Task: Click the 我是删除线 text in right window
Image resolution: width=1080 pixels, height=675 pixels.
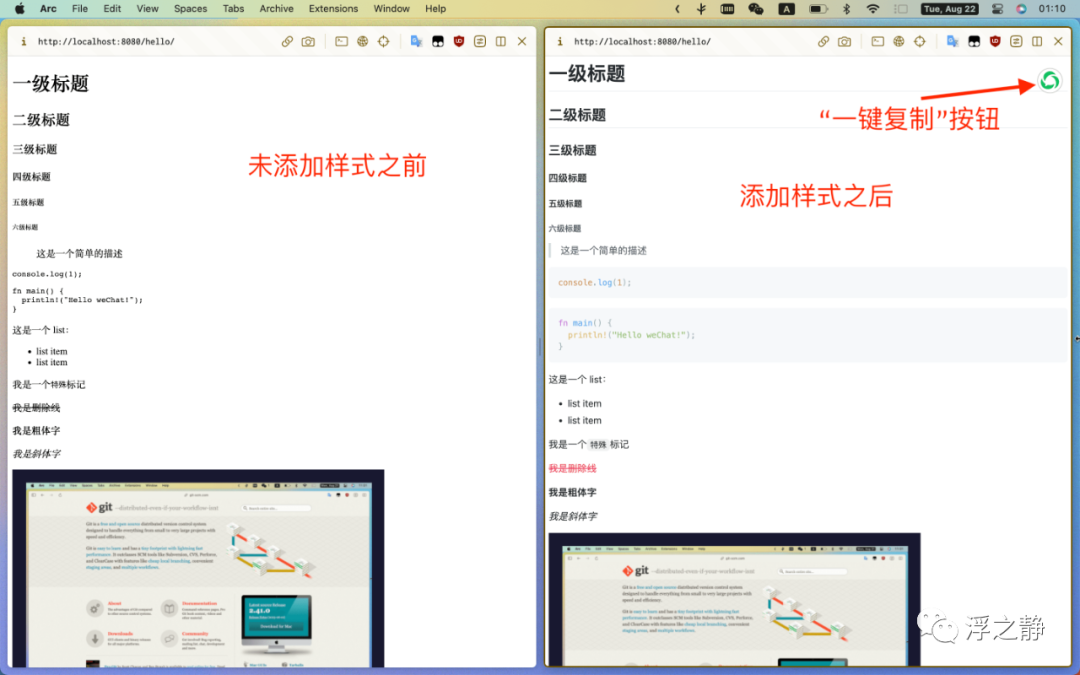Action: coord(572,468)
